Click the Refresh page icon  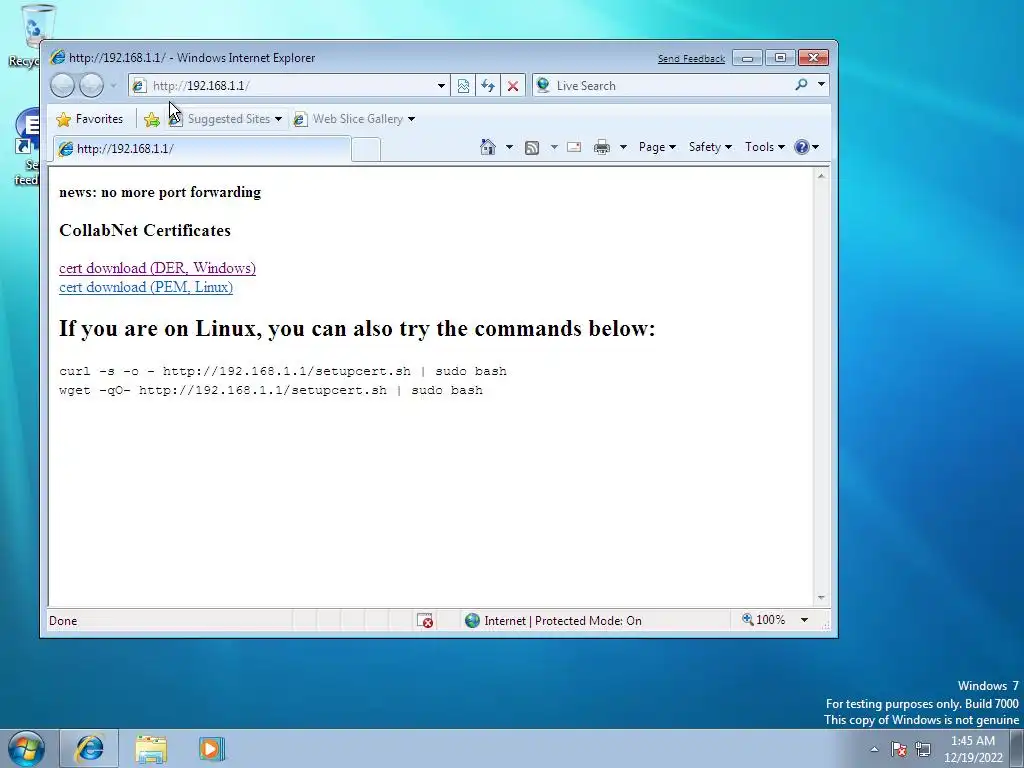[x=488, y=86]
